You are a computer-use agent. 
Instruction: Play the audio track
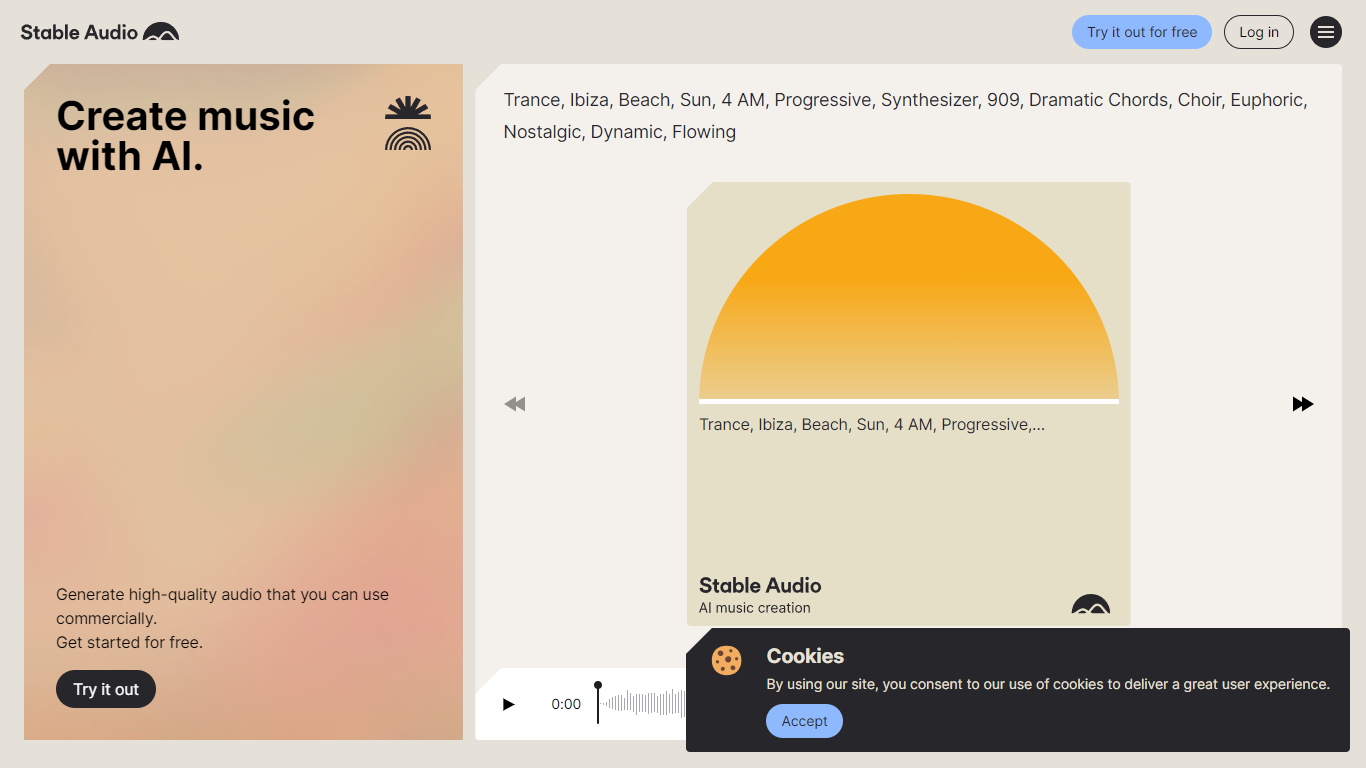(508, 704)
